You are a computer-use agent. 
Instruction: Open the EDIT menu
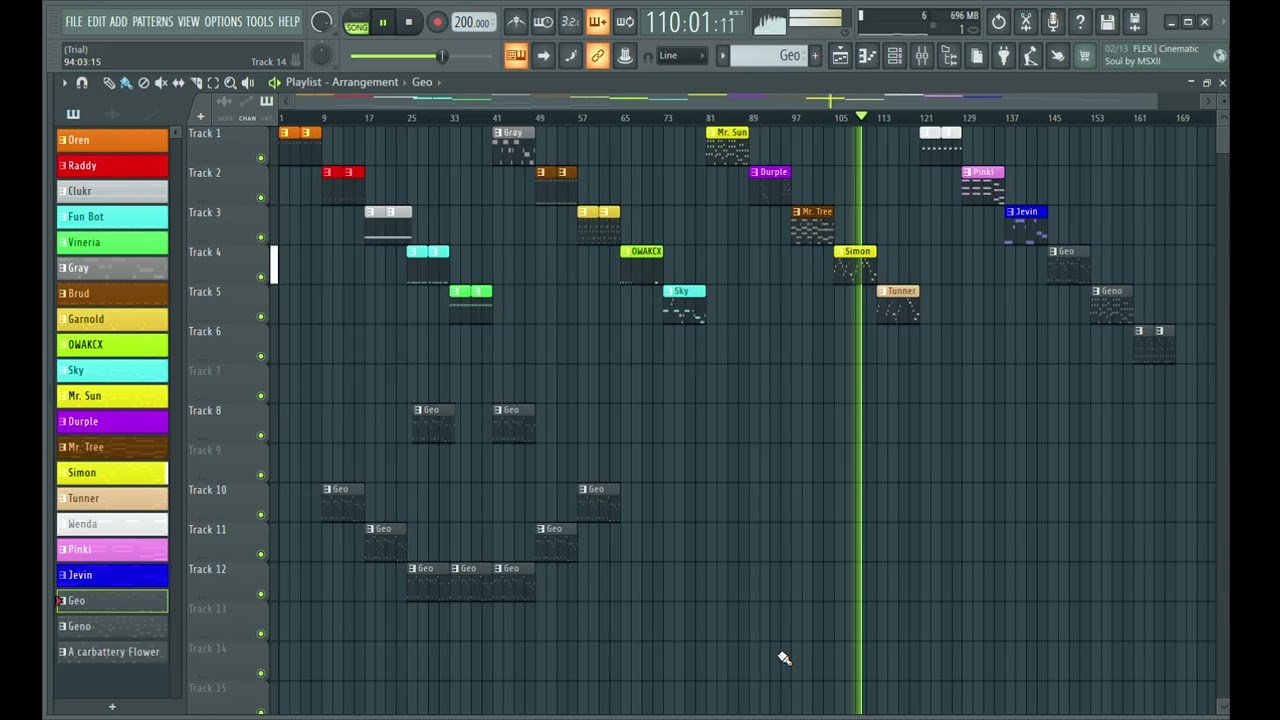tap(96, 21)
